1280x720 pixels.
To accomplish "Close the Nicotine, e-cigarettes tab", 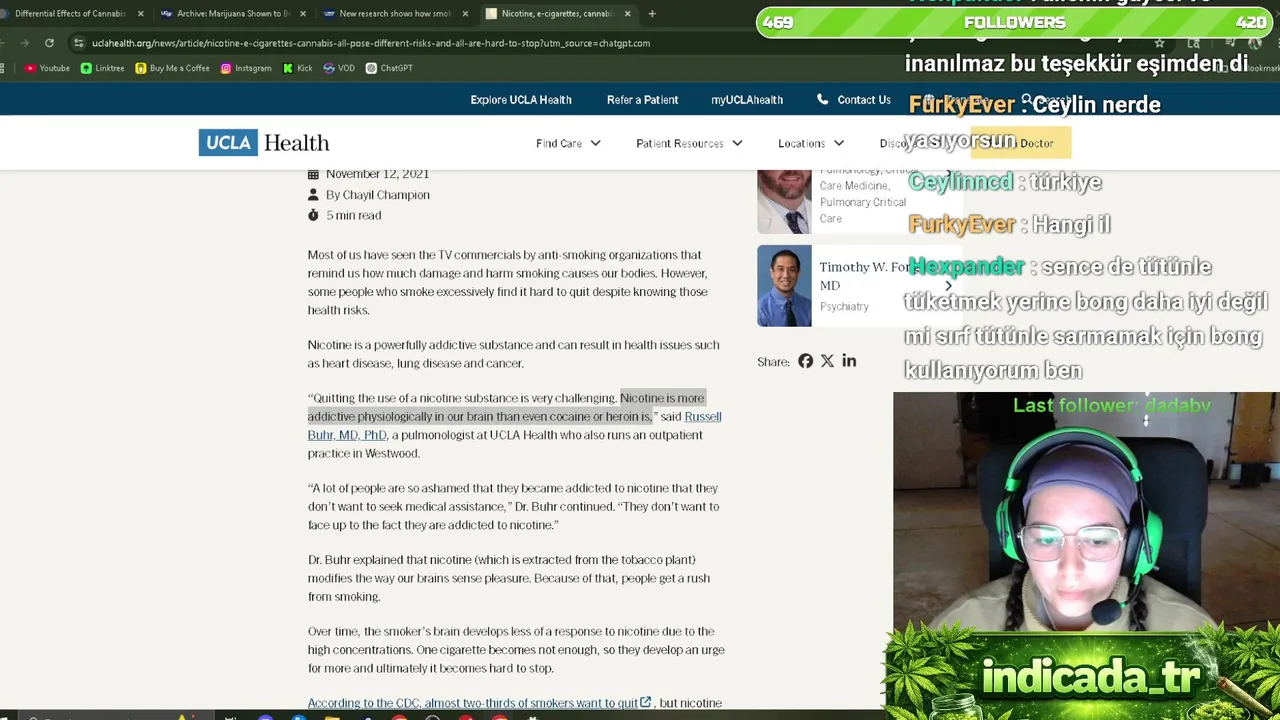I will point(628,14).
